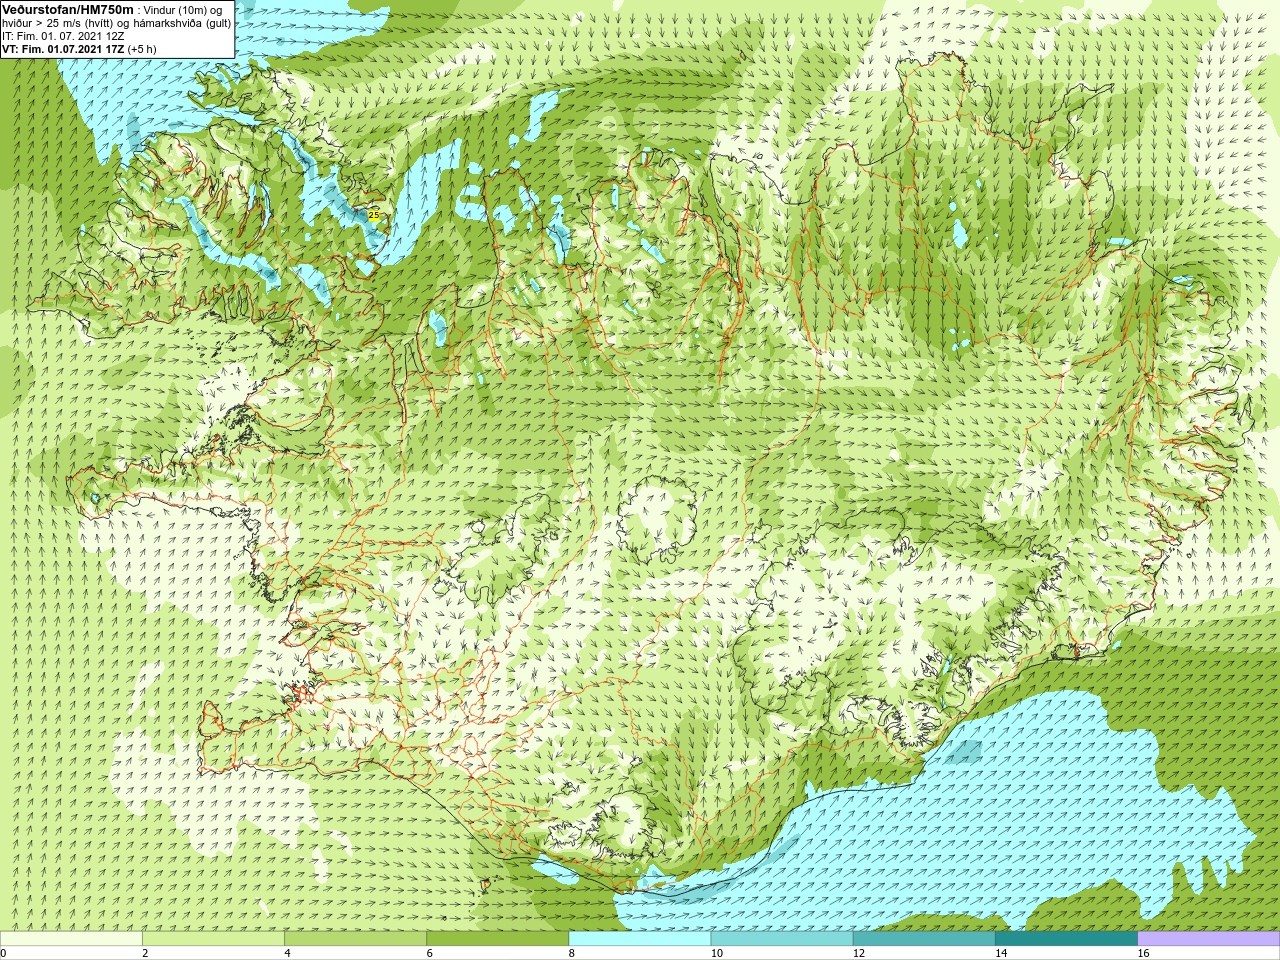
Task: Click the yellow 25 gust marker
Action: 374,215
